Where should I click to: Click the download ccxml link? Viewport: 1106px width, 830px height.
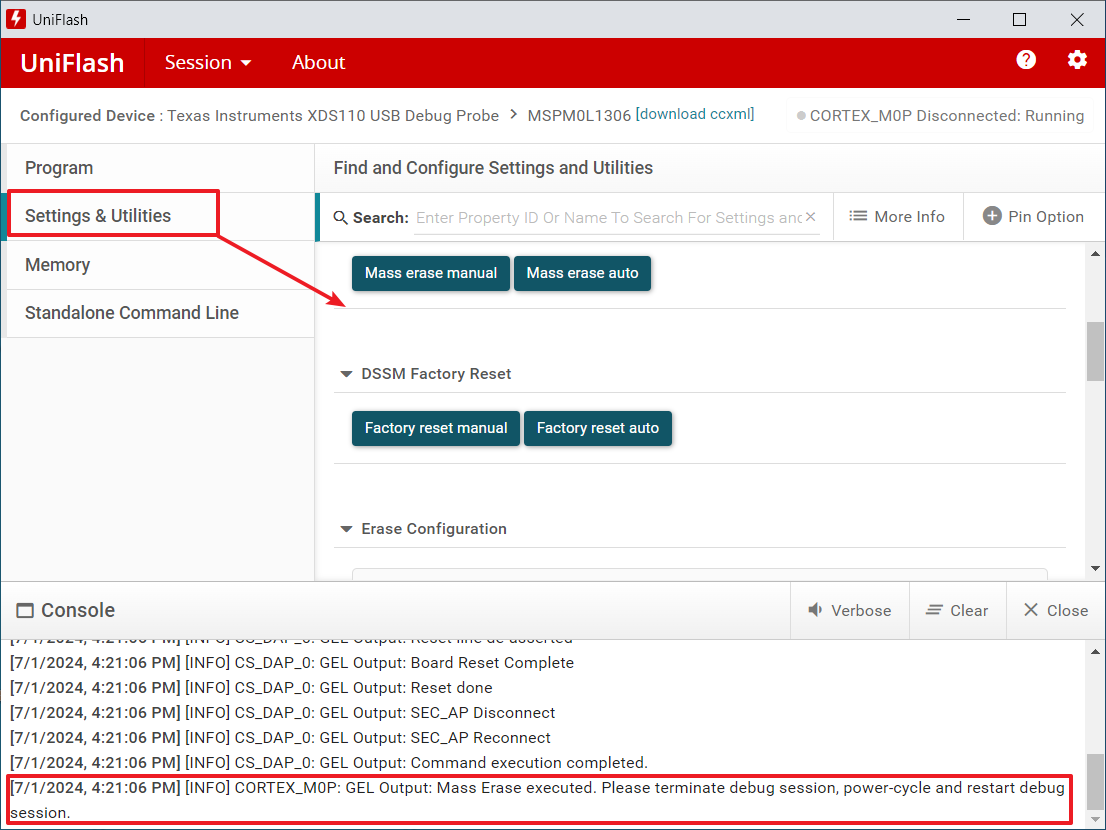[695, 114]
